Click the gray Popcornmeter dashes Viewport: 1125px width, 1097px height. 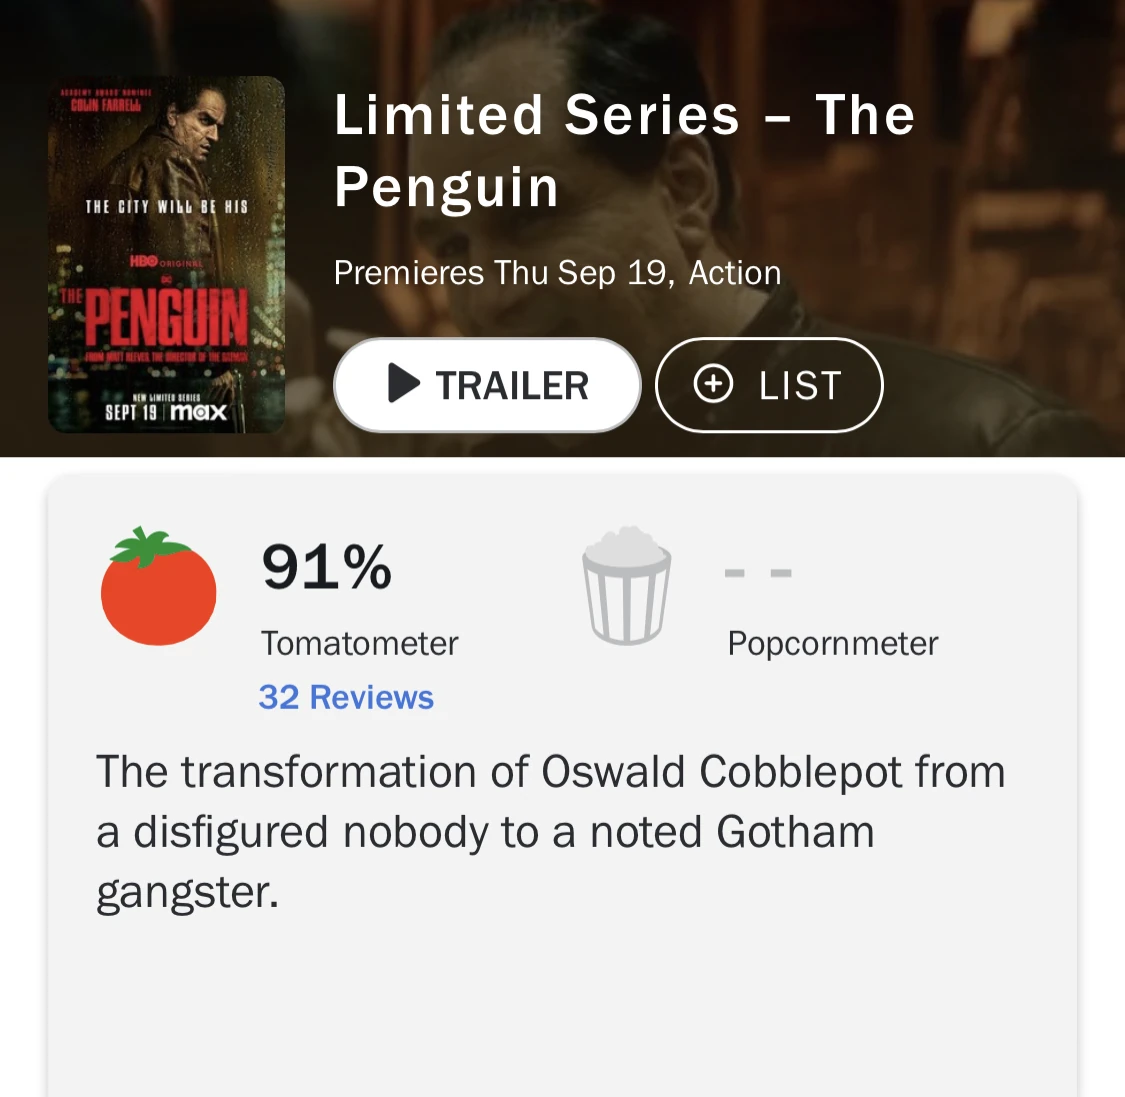(757, 571)
